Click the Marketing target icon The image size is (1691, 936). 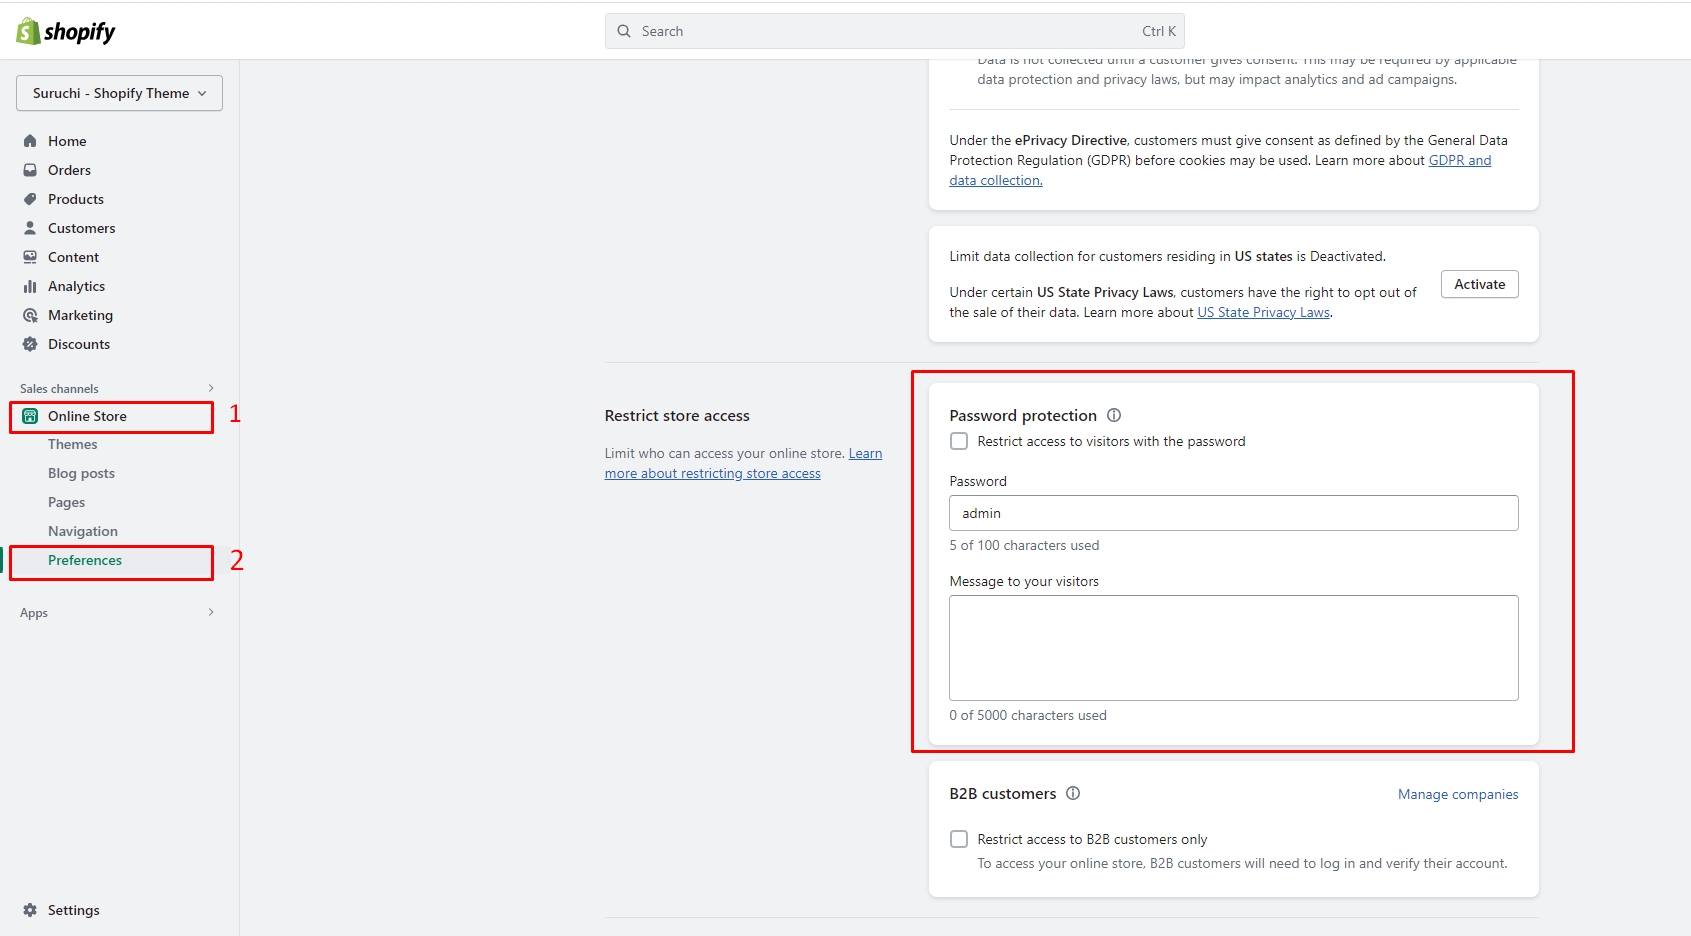(x=30, y=315)
